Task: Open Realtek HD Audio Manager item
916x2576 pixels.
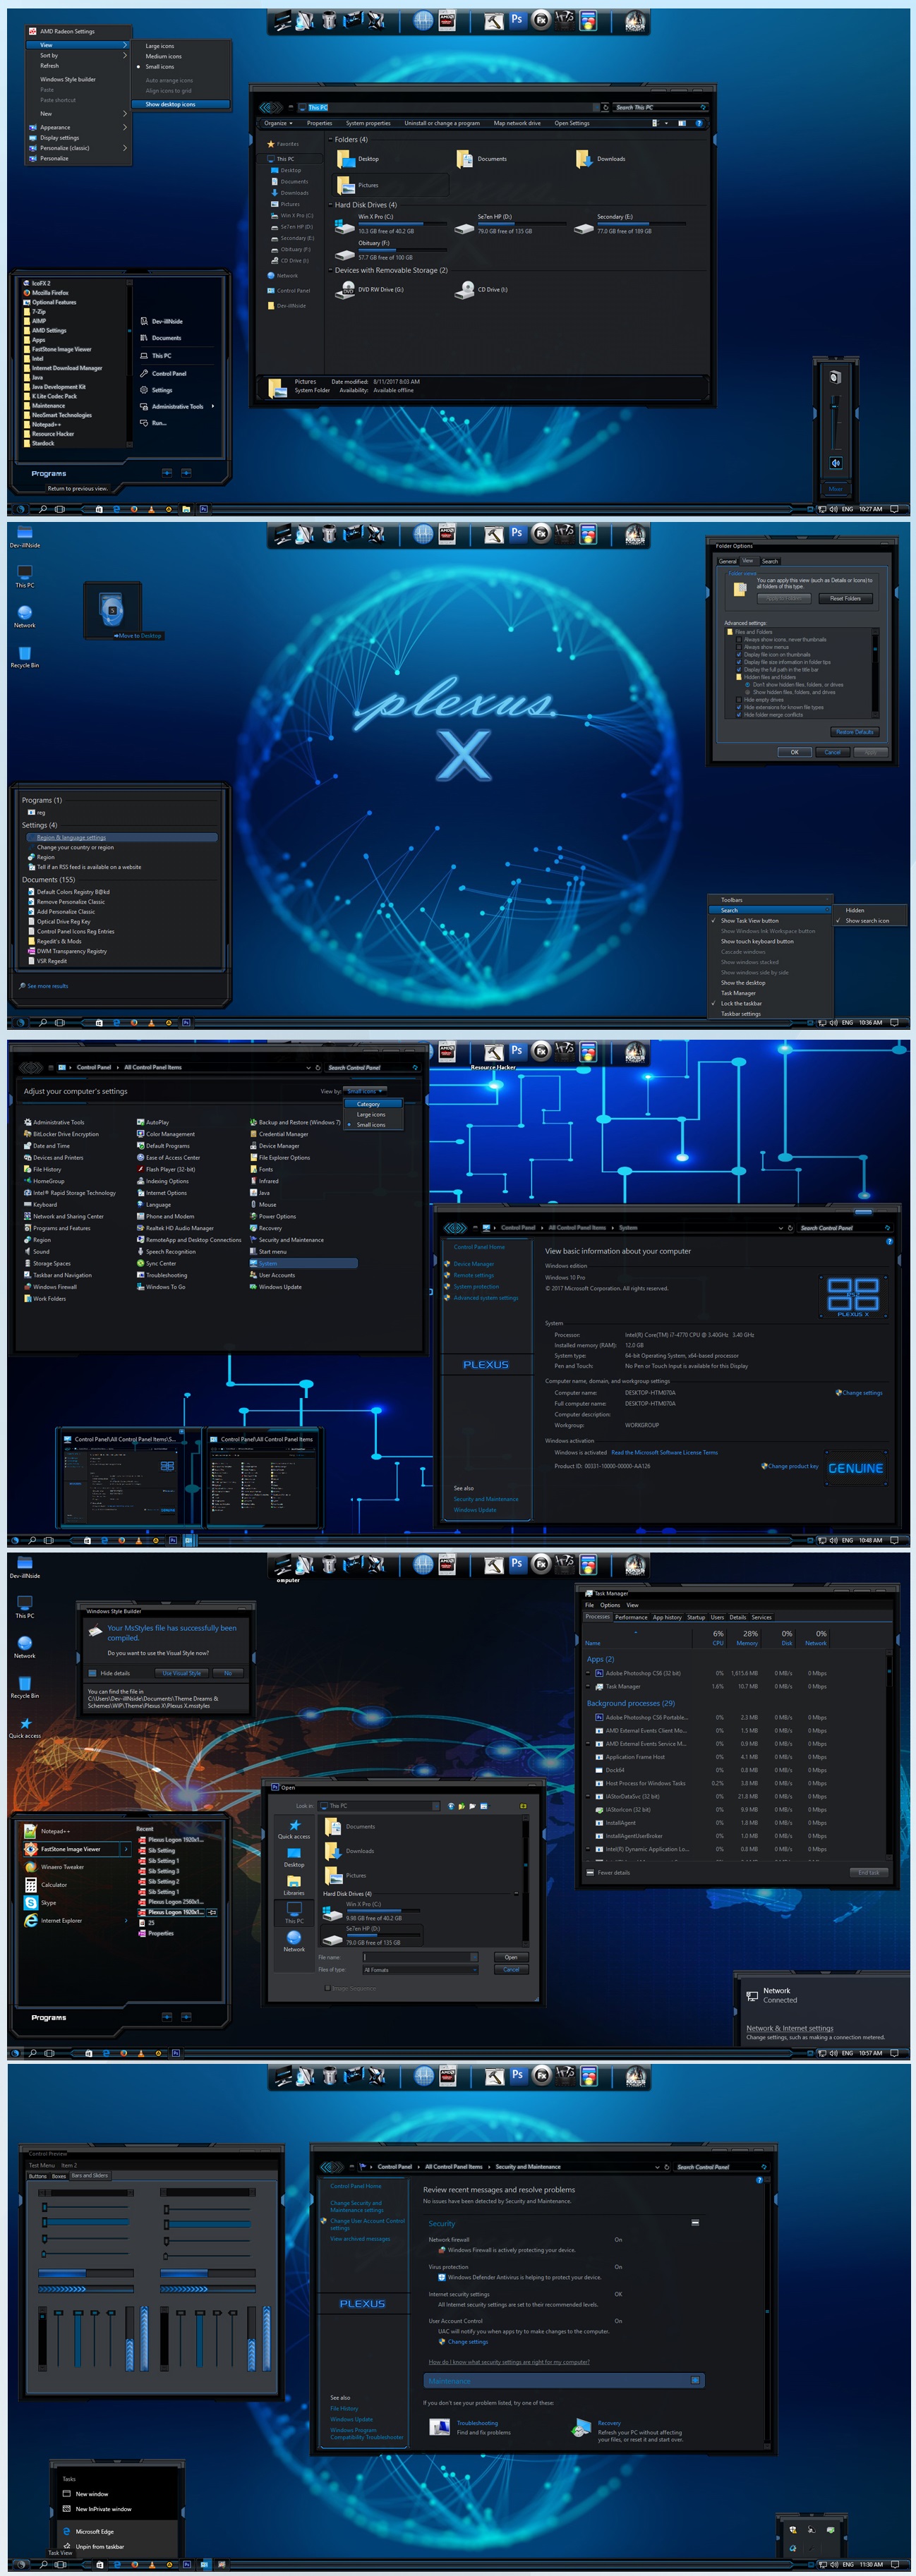Action: pyautogui.click(x=175, y=1228)
